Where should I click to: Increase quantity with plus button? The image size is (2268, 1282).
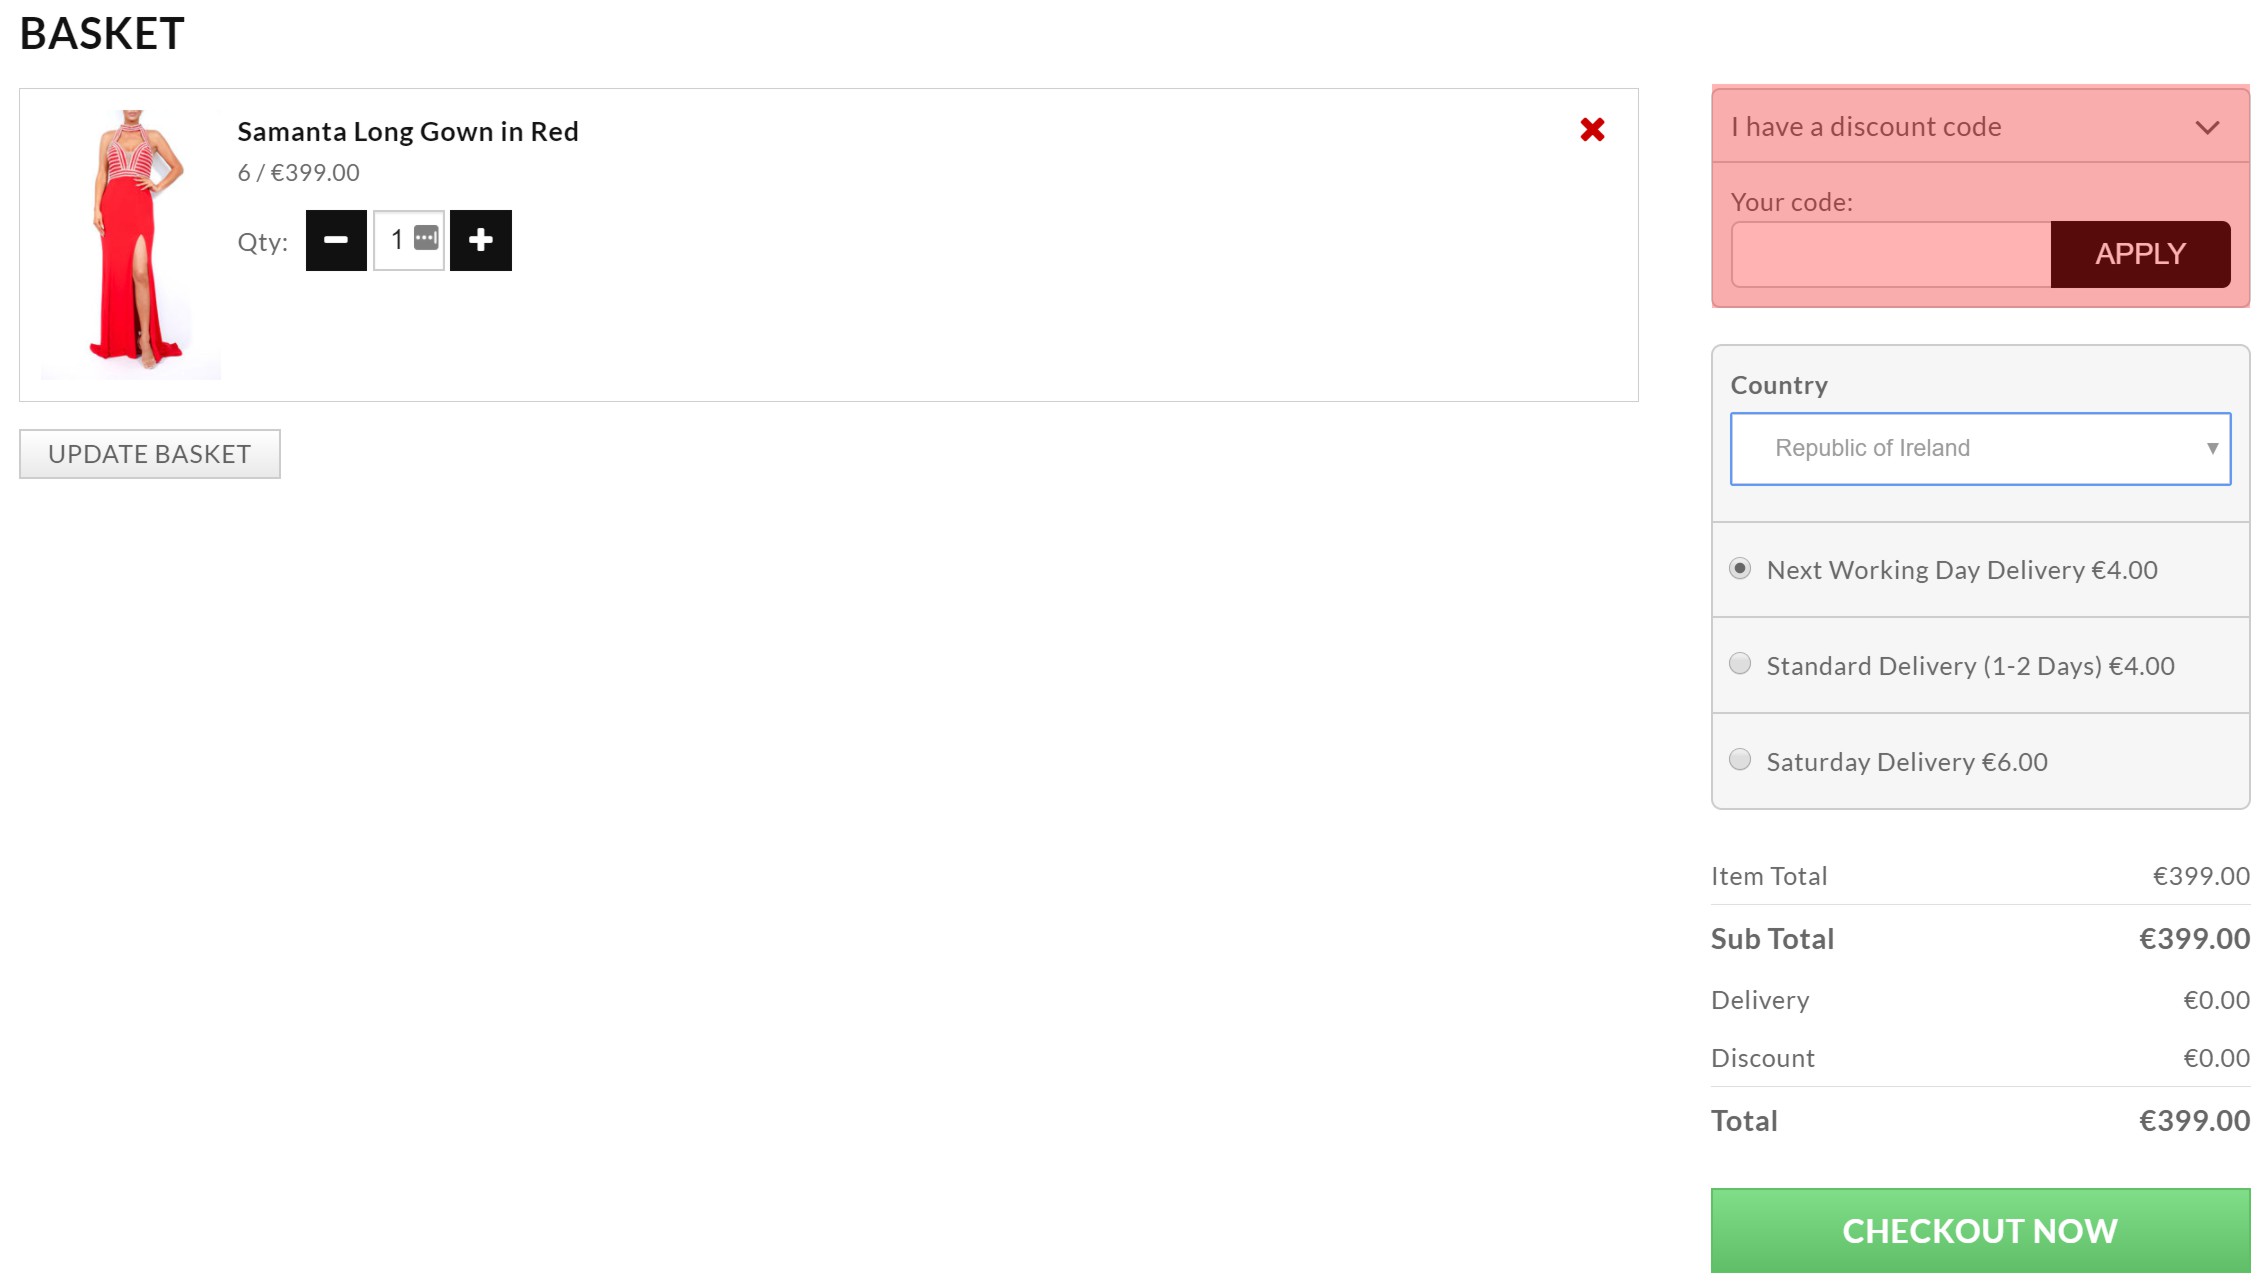click(481, 240)
